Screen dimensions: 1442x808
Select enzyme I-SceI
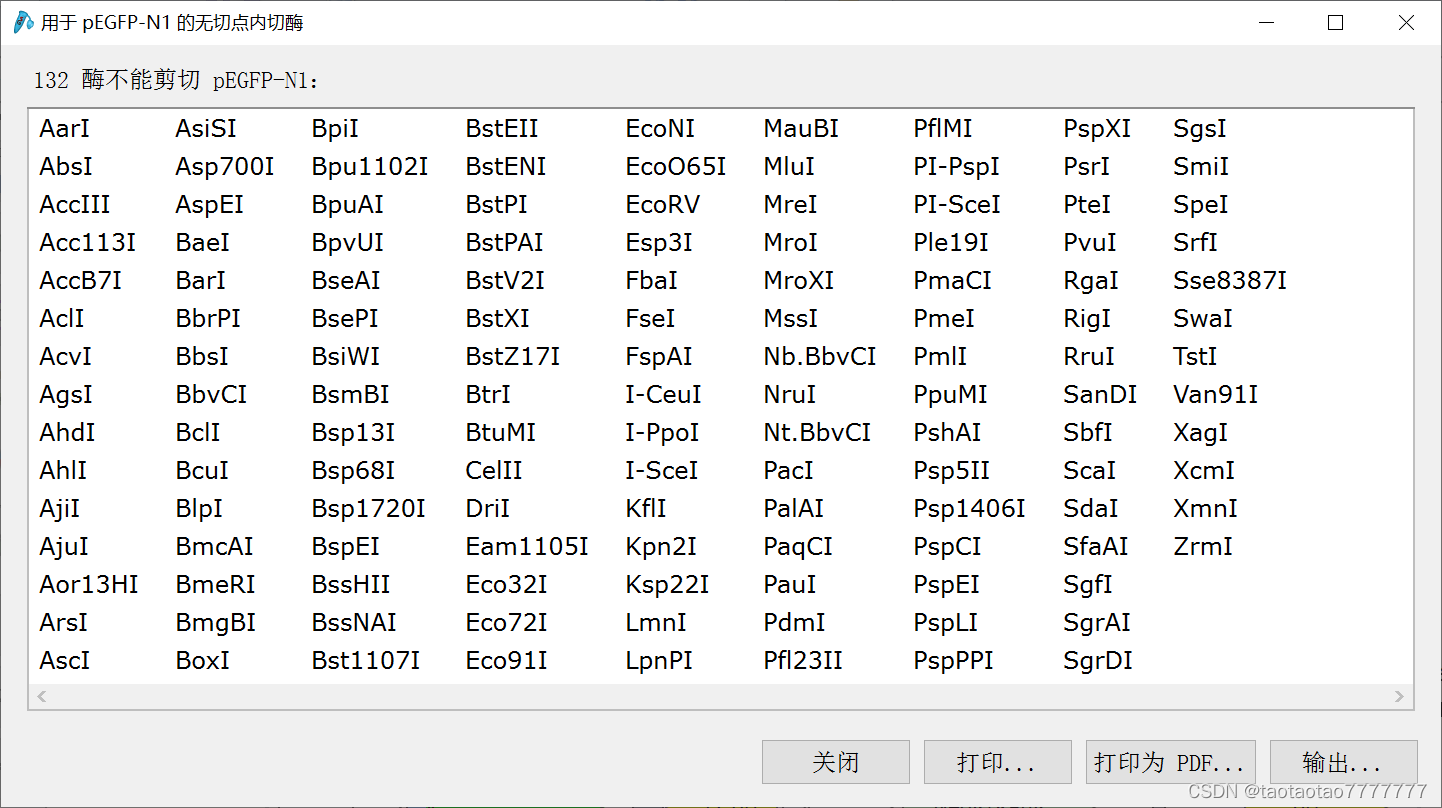coord(661,471)
